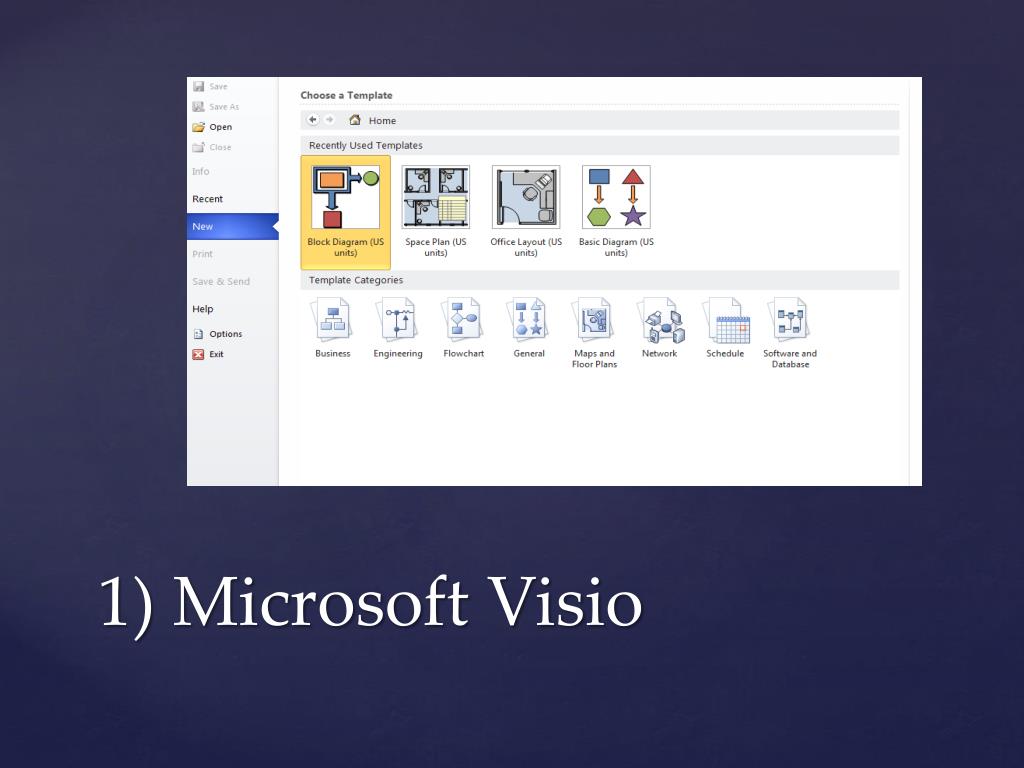Open Software and Database category
Image resolution: width=1024 pixels, height=768 pixels.
tap(790, 333)
